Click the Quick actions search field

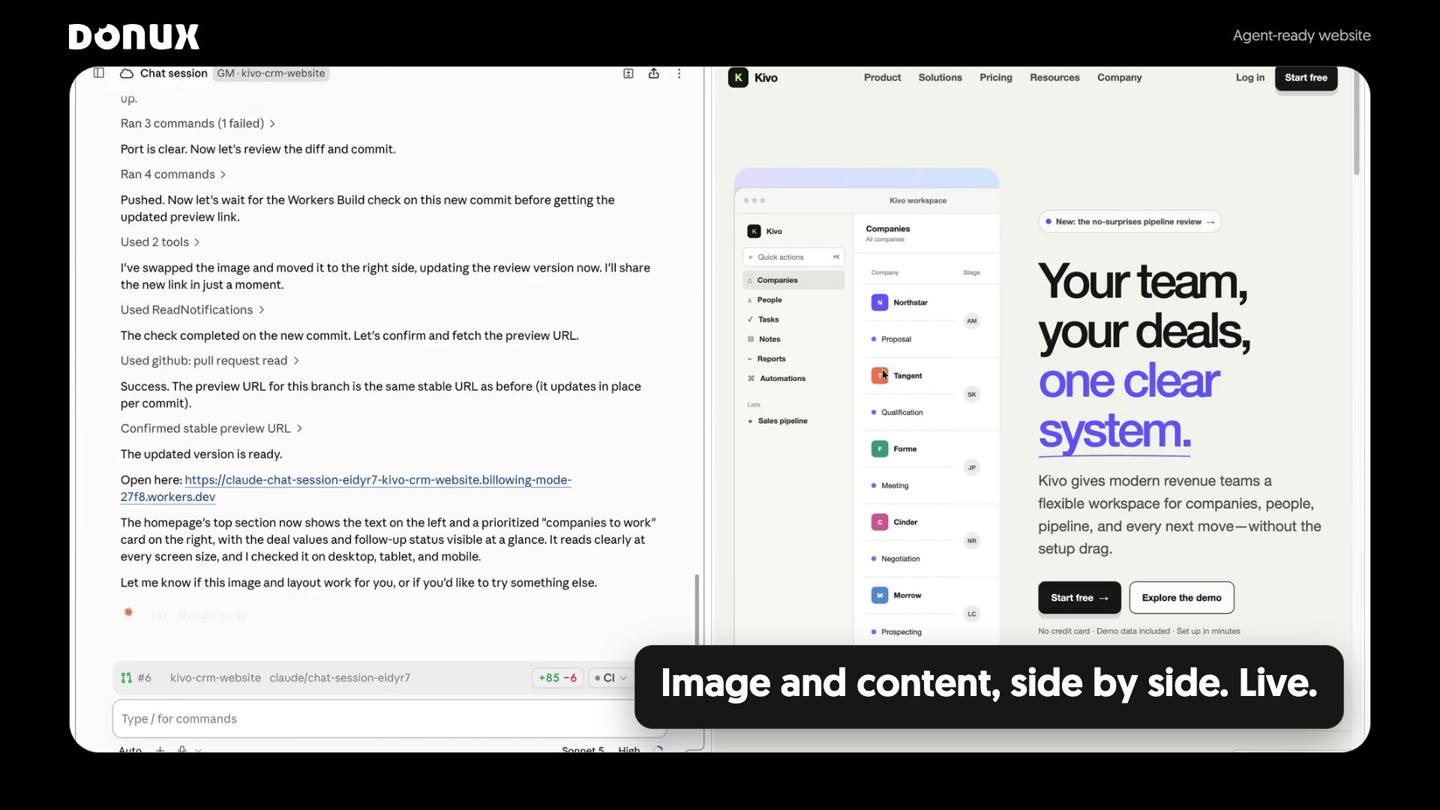point(794,257)
